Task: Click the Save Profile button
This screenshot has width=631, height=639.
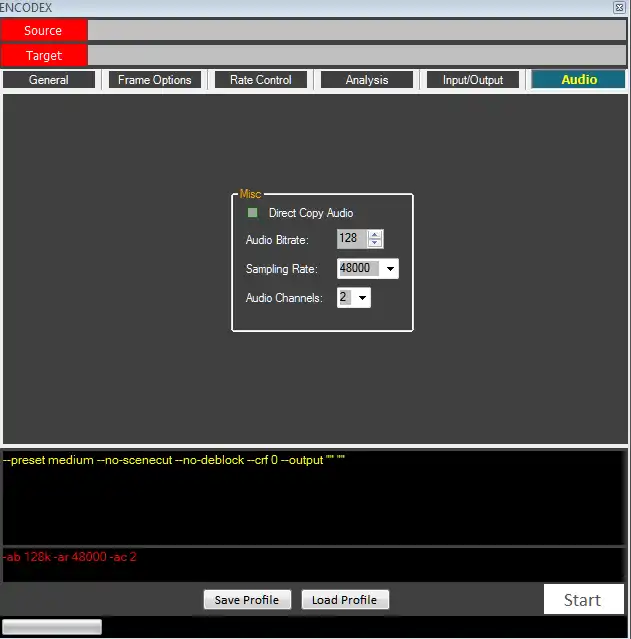Action: pos(247,600)
